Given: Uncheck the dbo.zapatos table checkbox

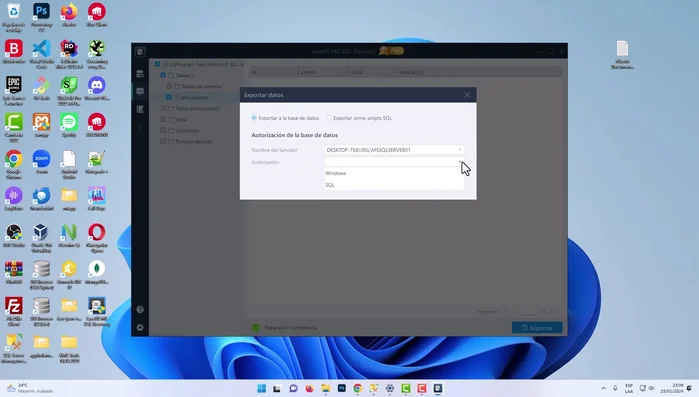Looking at the screenshot, I should coord(169,97).
